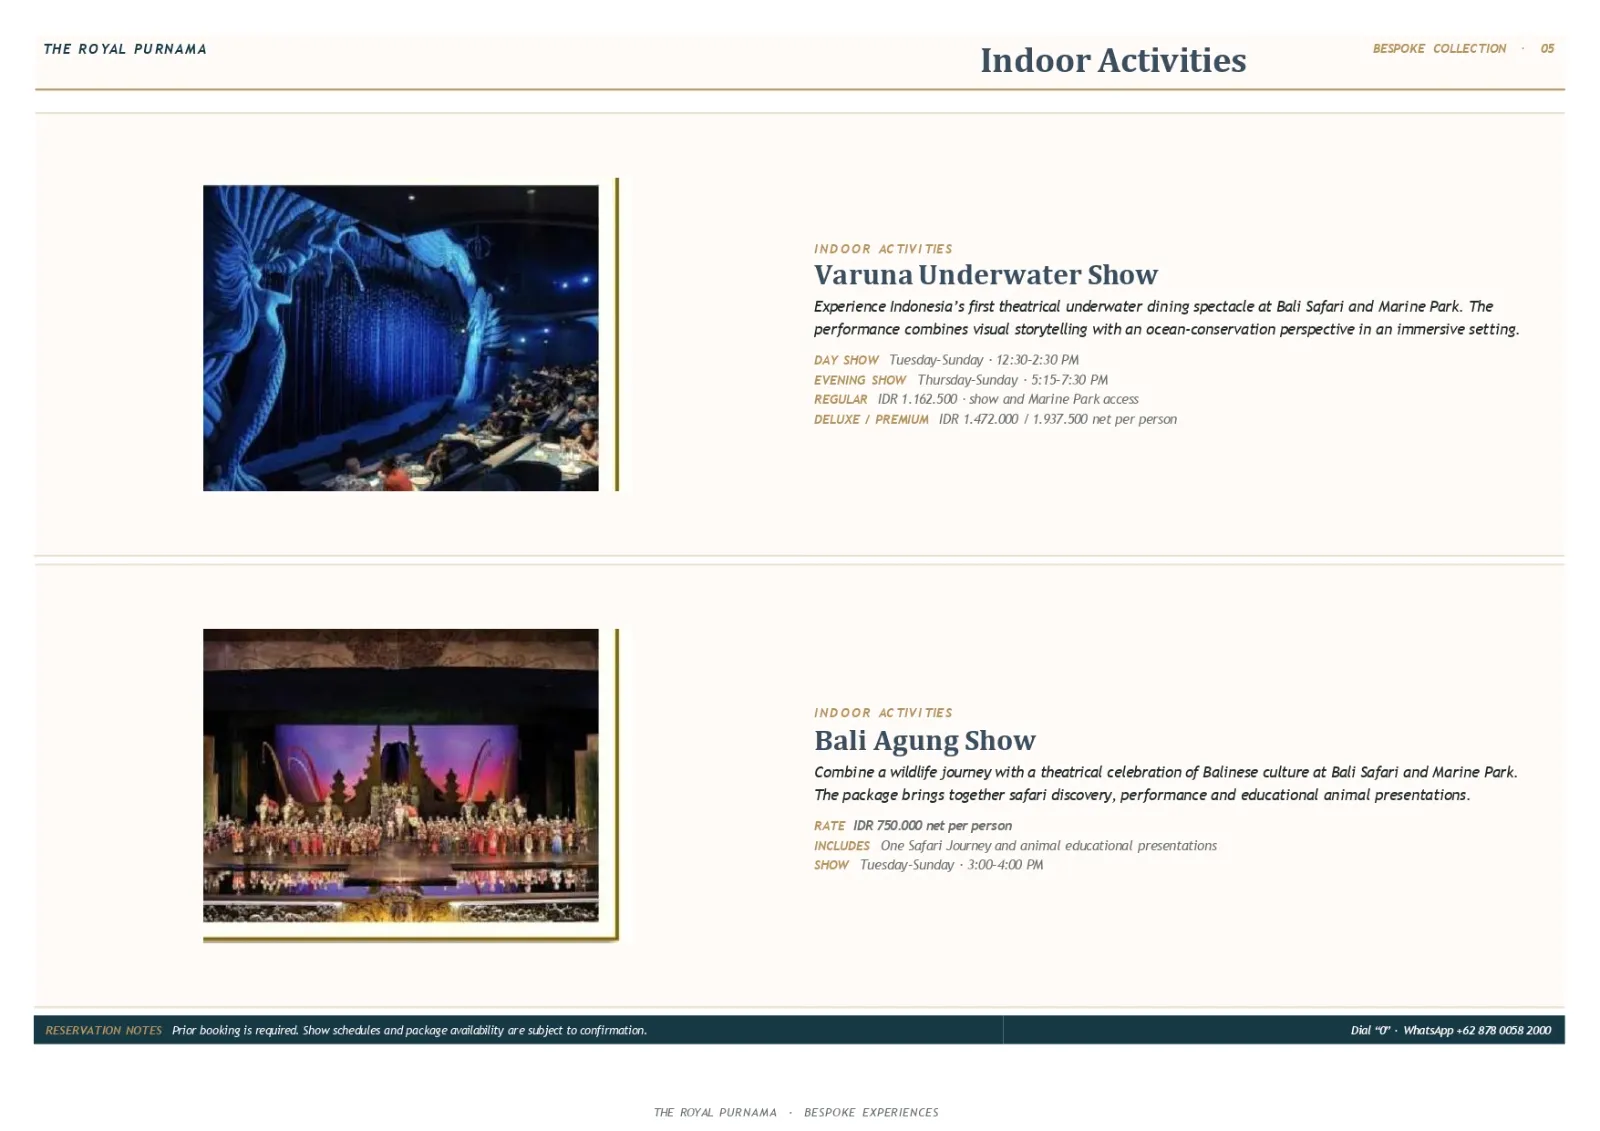Click the WhatsApp +62 878 0058 2000 contact

[1477, 1030]
